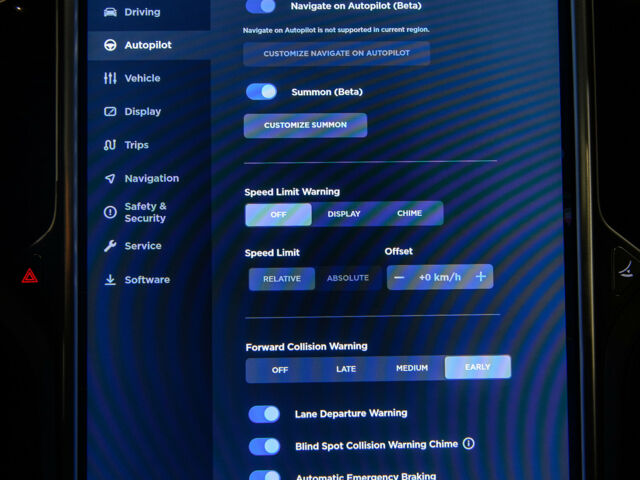The height and width of the screenshot is (480, 640).
Task: Open the Trips route icon
Action: coord(110,145)
